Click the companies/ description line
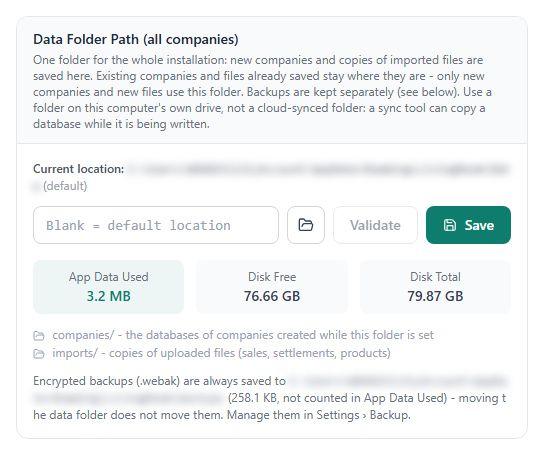This screenshot has width=544, height=455. pos(243,335)
